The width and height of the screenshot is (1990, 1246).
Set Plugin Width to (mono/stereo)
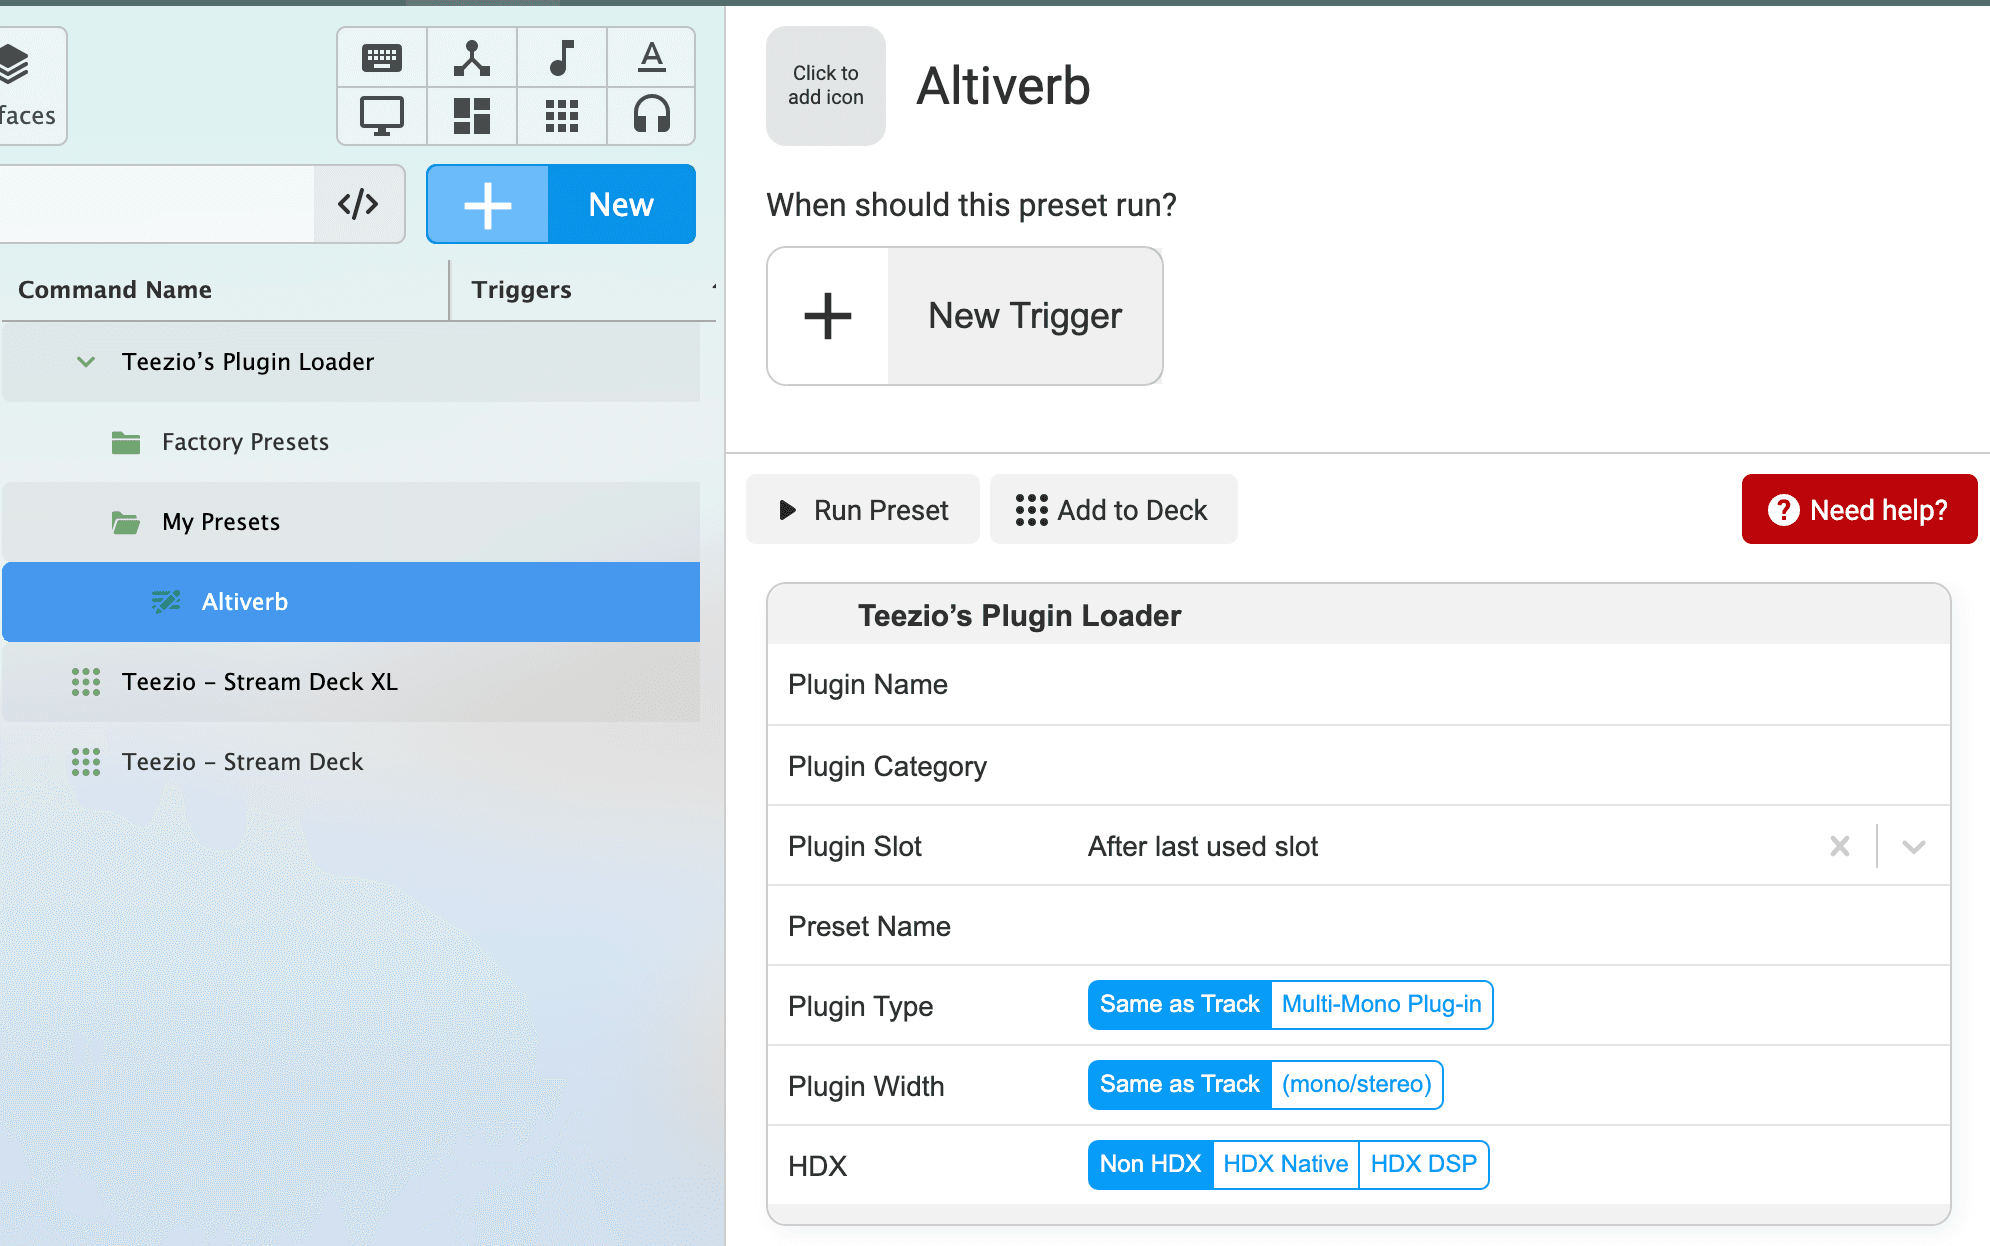(1356, 1084)
